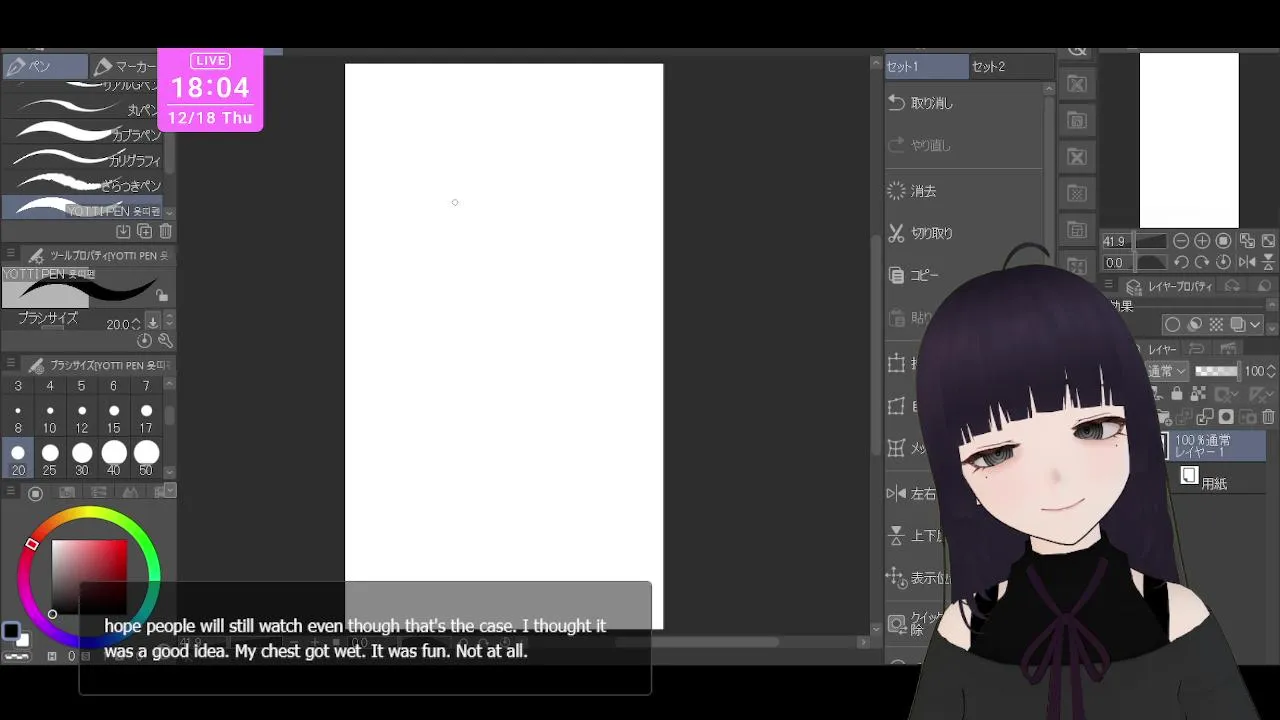Toggle navigator flip horizontal icon
This screenshot has width=1280, height=720.
pyautogui.click(x=1247, y=262)
